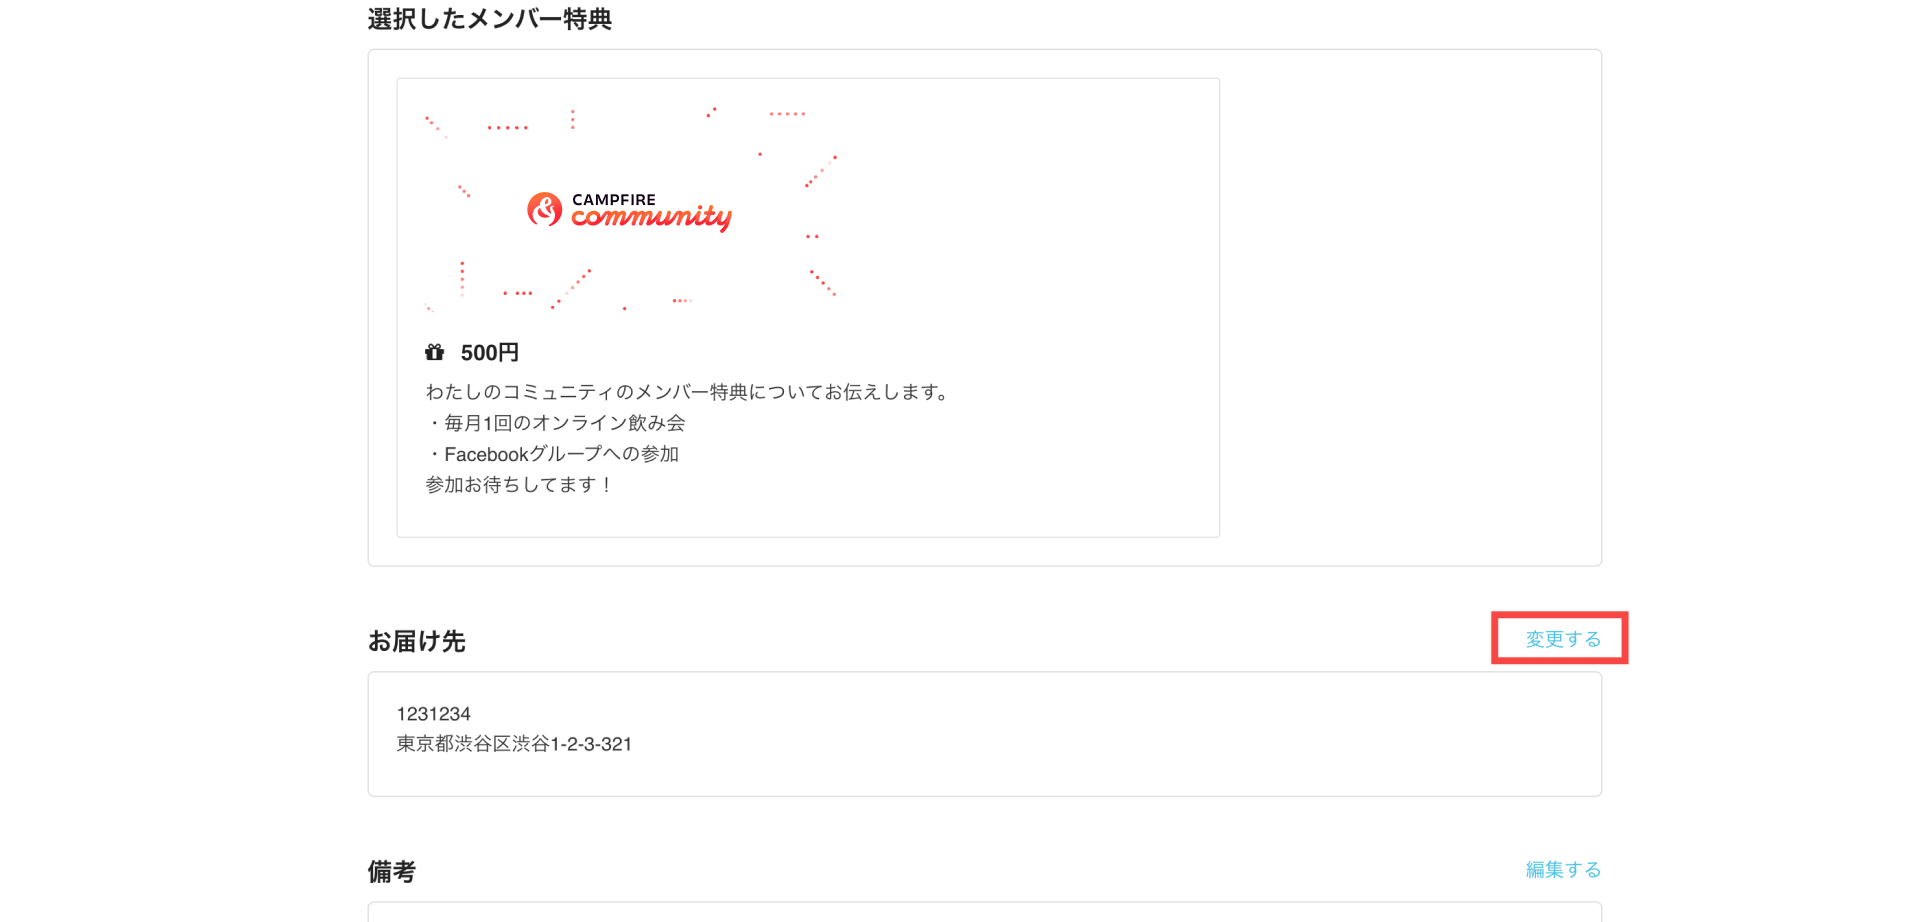Click the Facebookグループへの参加 benefit line
Screen dimensions: 1920x922
pyautogui.click(x=553, y=454)
